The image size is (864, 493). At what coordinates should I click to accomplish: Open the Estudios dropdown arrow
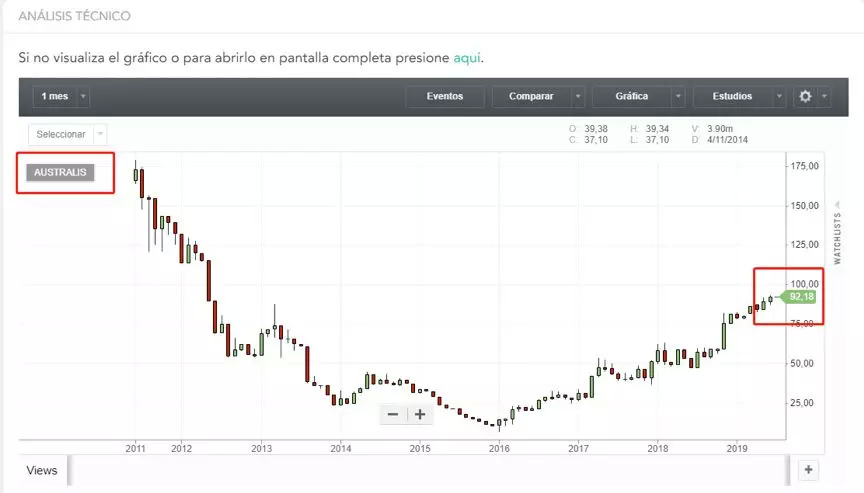click(778, 96)
